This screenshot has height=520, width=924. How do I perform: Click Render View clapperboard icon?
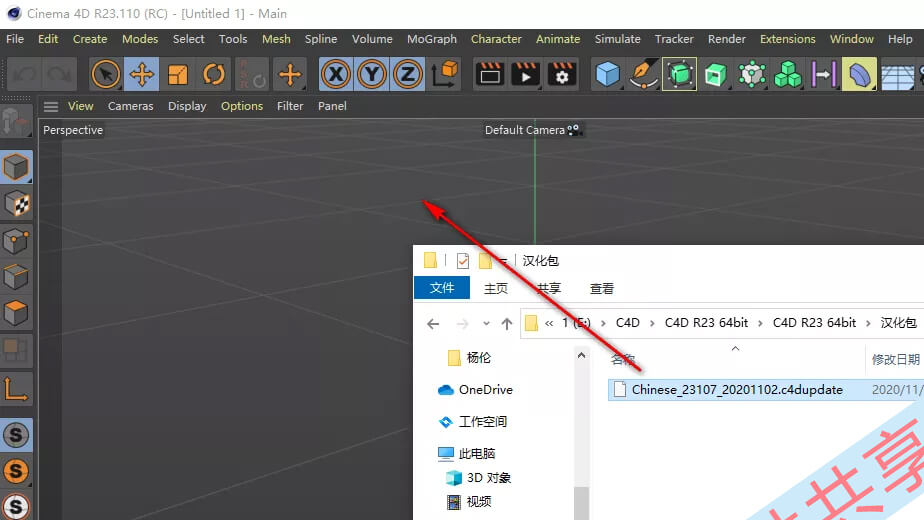[490, 74]
